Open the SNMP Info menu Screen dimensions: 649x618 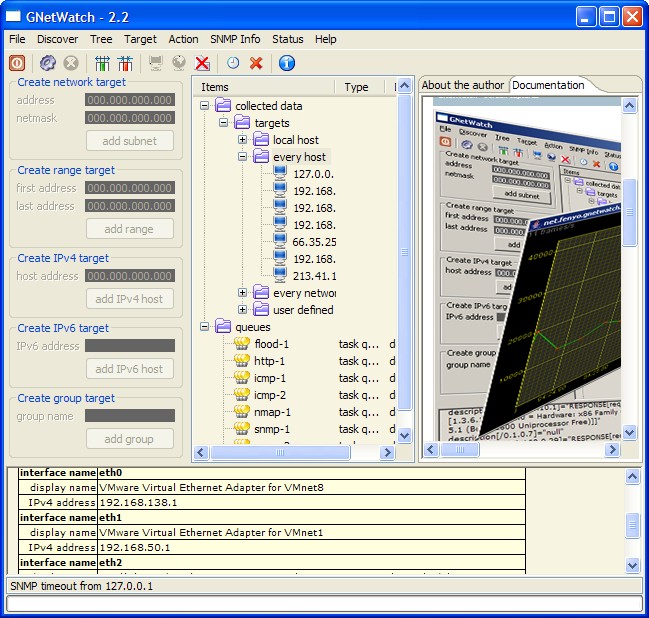click(x=235, y=39)
